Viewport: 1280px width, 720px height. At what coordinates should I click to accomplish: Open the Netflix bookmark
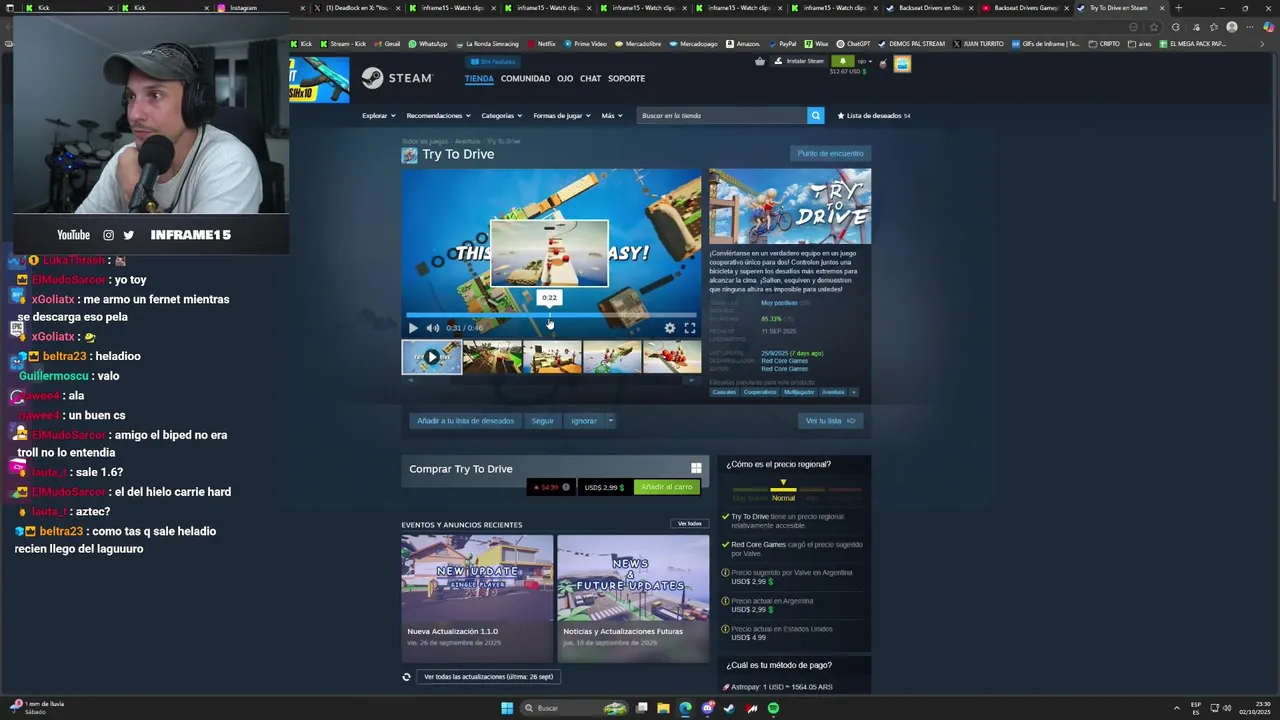[x=541, y=44]
